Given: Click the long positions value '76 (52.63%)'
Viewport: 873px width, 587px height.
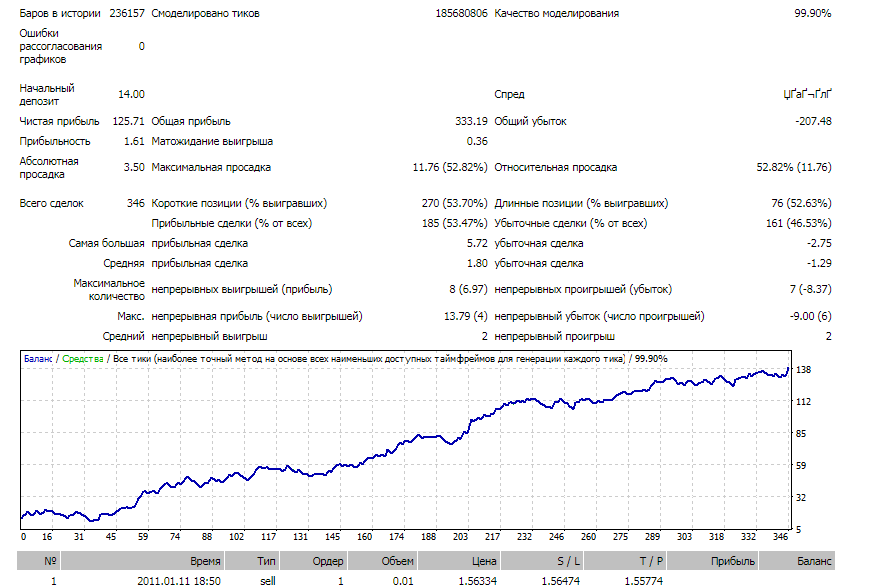Looking at the screenshot, I should click(802, 203).
